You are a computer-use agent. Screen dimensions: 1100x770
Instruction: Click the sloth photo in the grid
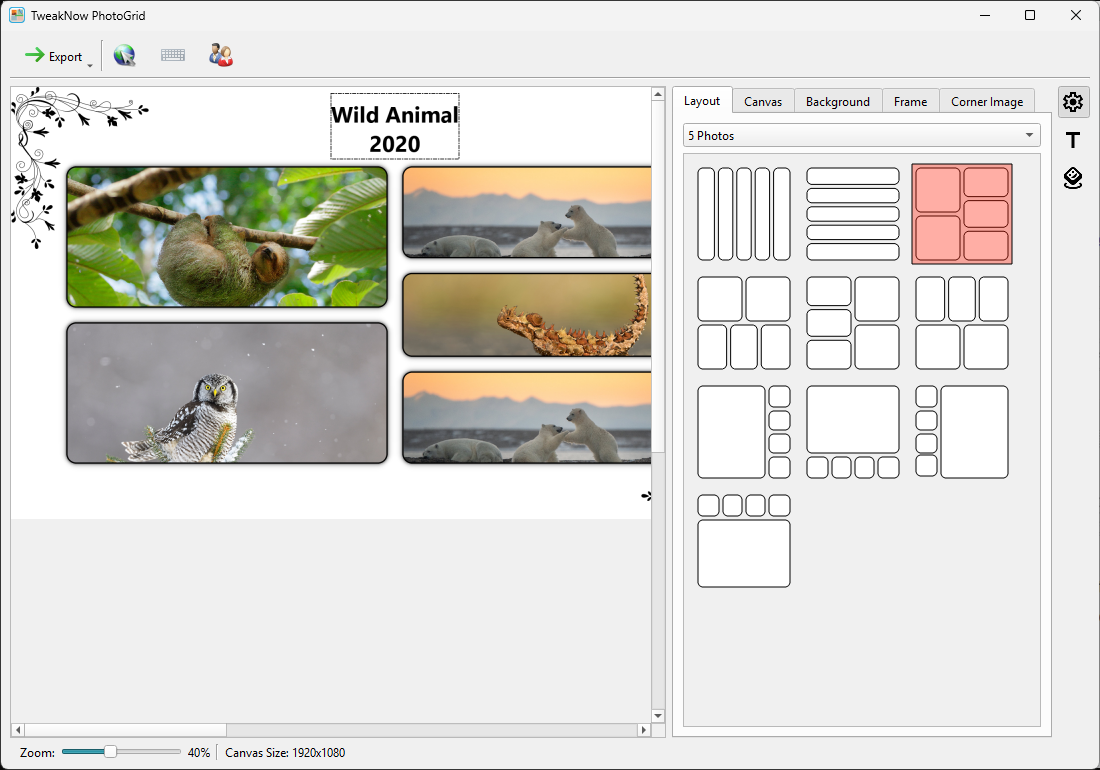click(x=227, y=237)
